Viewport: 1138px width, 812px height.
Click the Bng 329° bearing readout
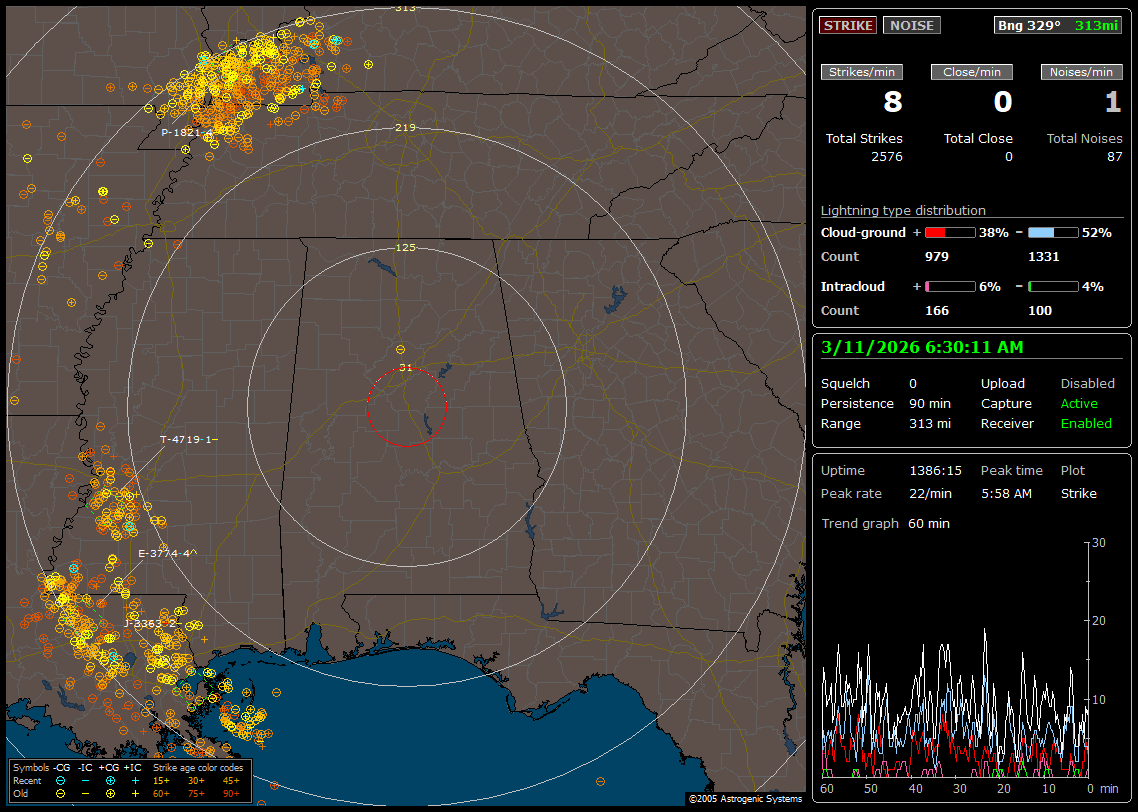[x=1030, y=25]
